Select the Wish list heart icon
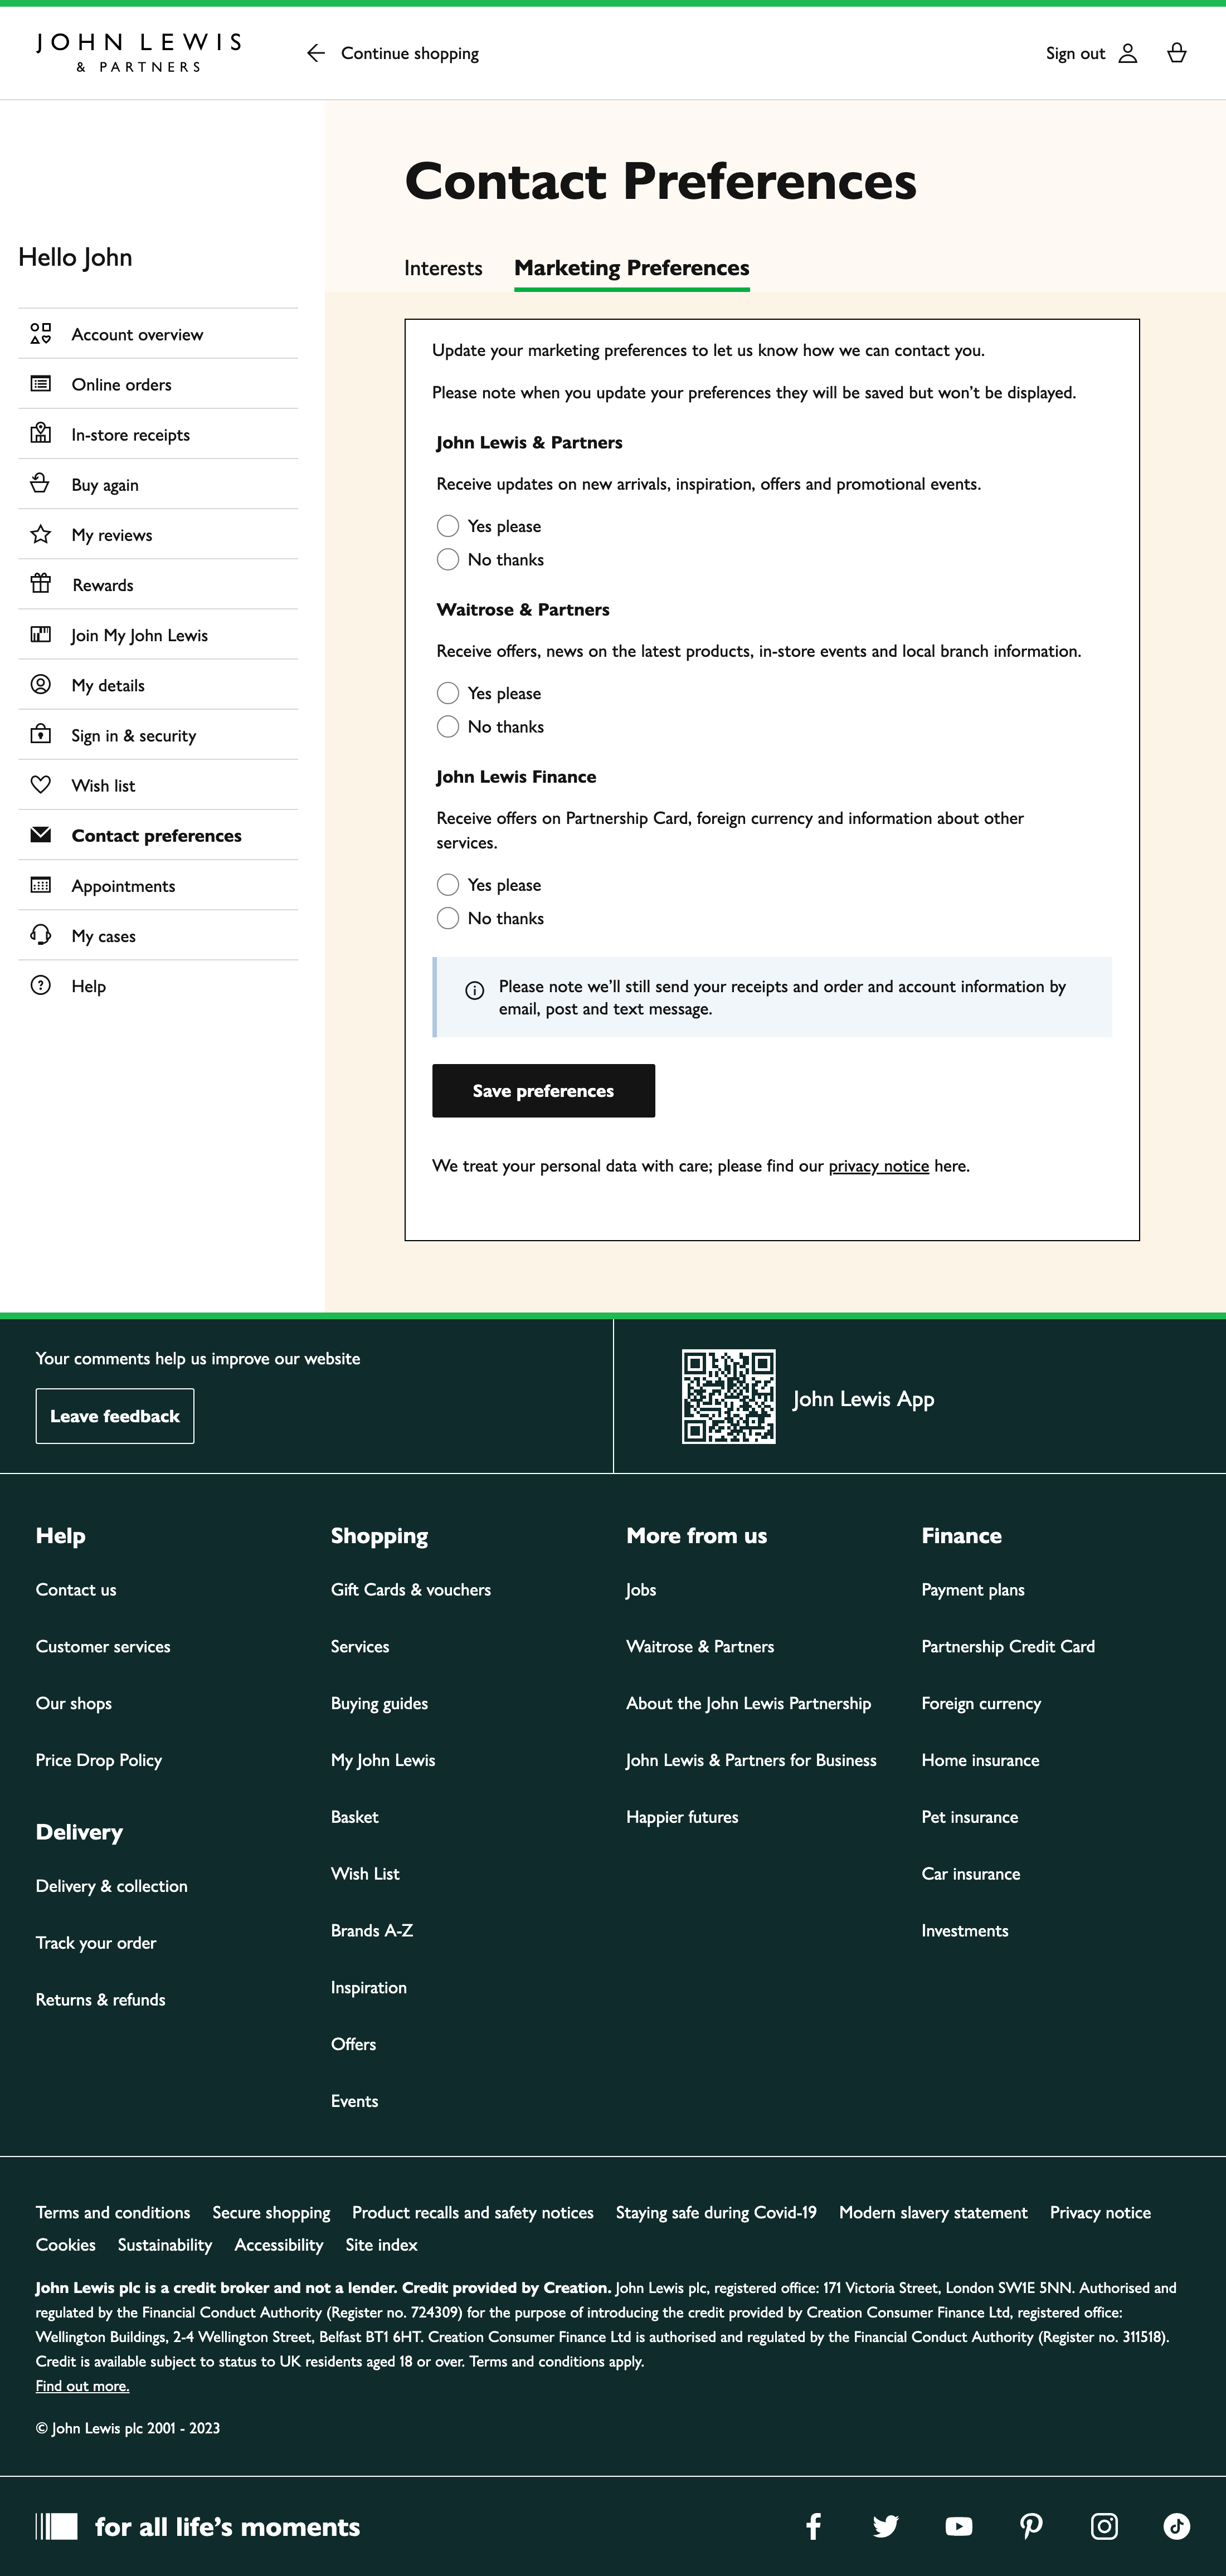The height and width of the screenshot is (2576, 1226). click(40, 785)
